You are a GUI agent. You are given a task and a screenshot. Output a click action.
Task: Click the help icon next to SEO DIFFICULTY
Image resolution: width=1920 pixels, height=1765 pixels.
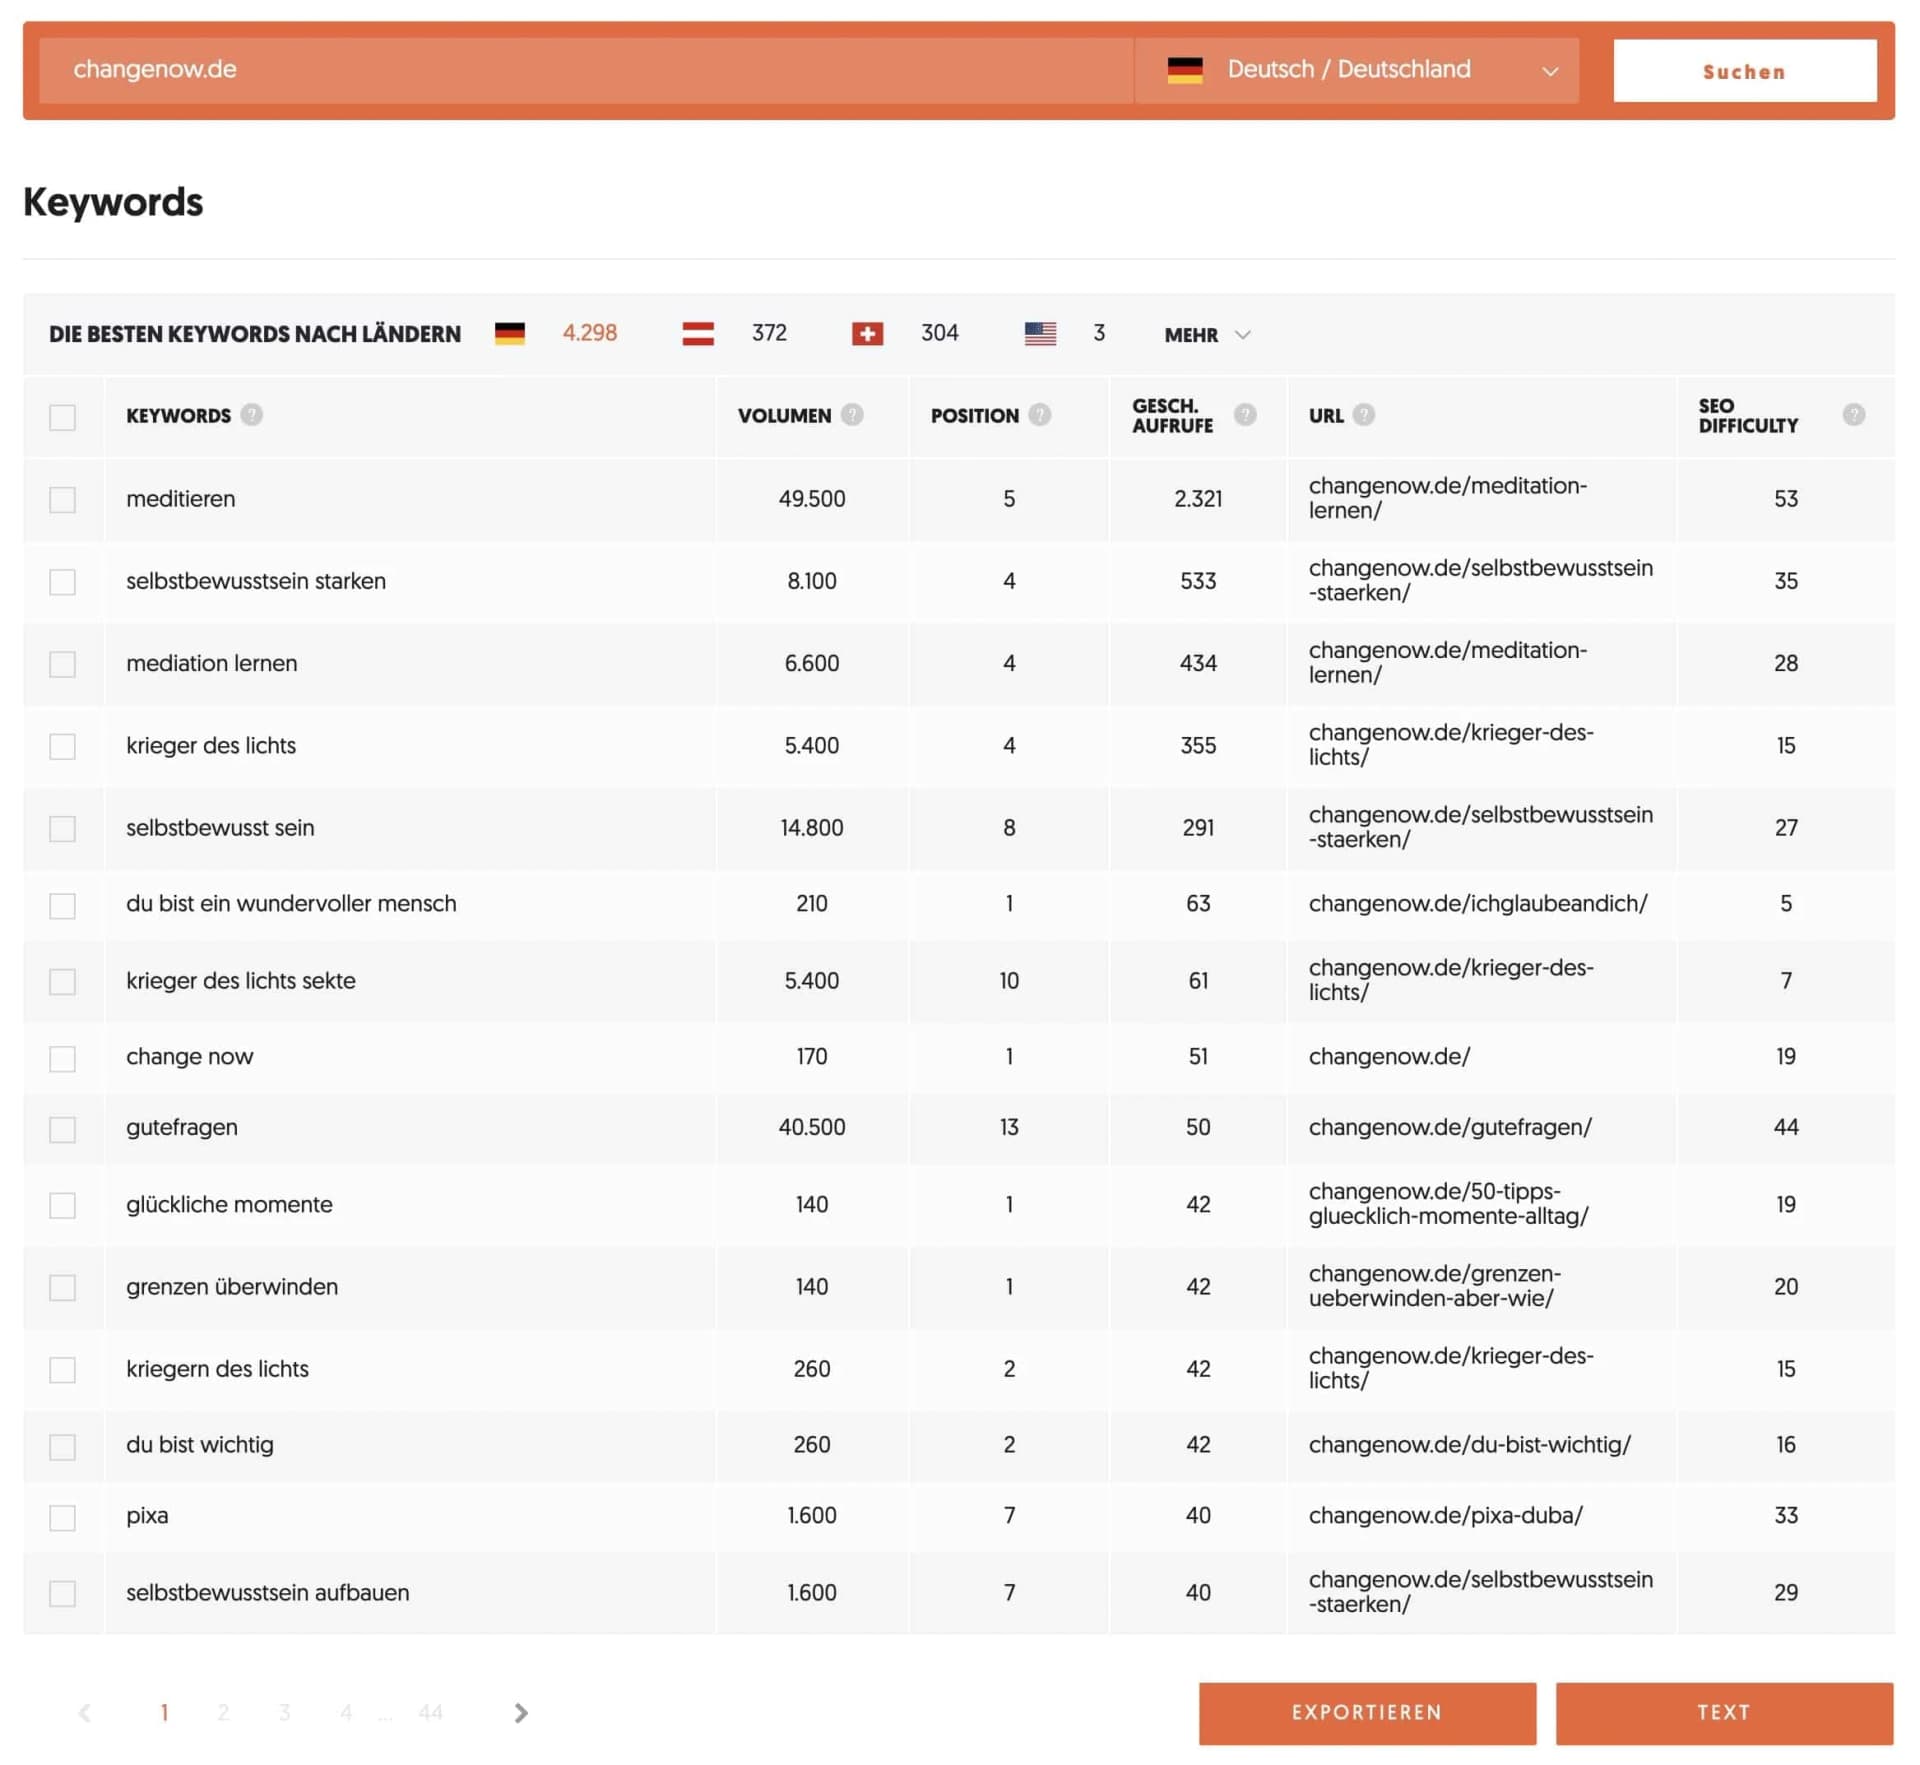[x=1855, y=413]
